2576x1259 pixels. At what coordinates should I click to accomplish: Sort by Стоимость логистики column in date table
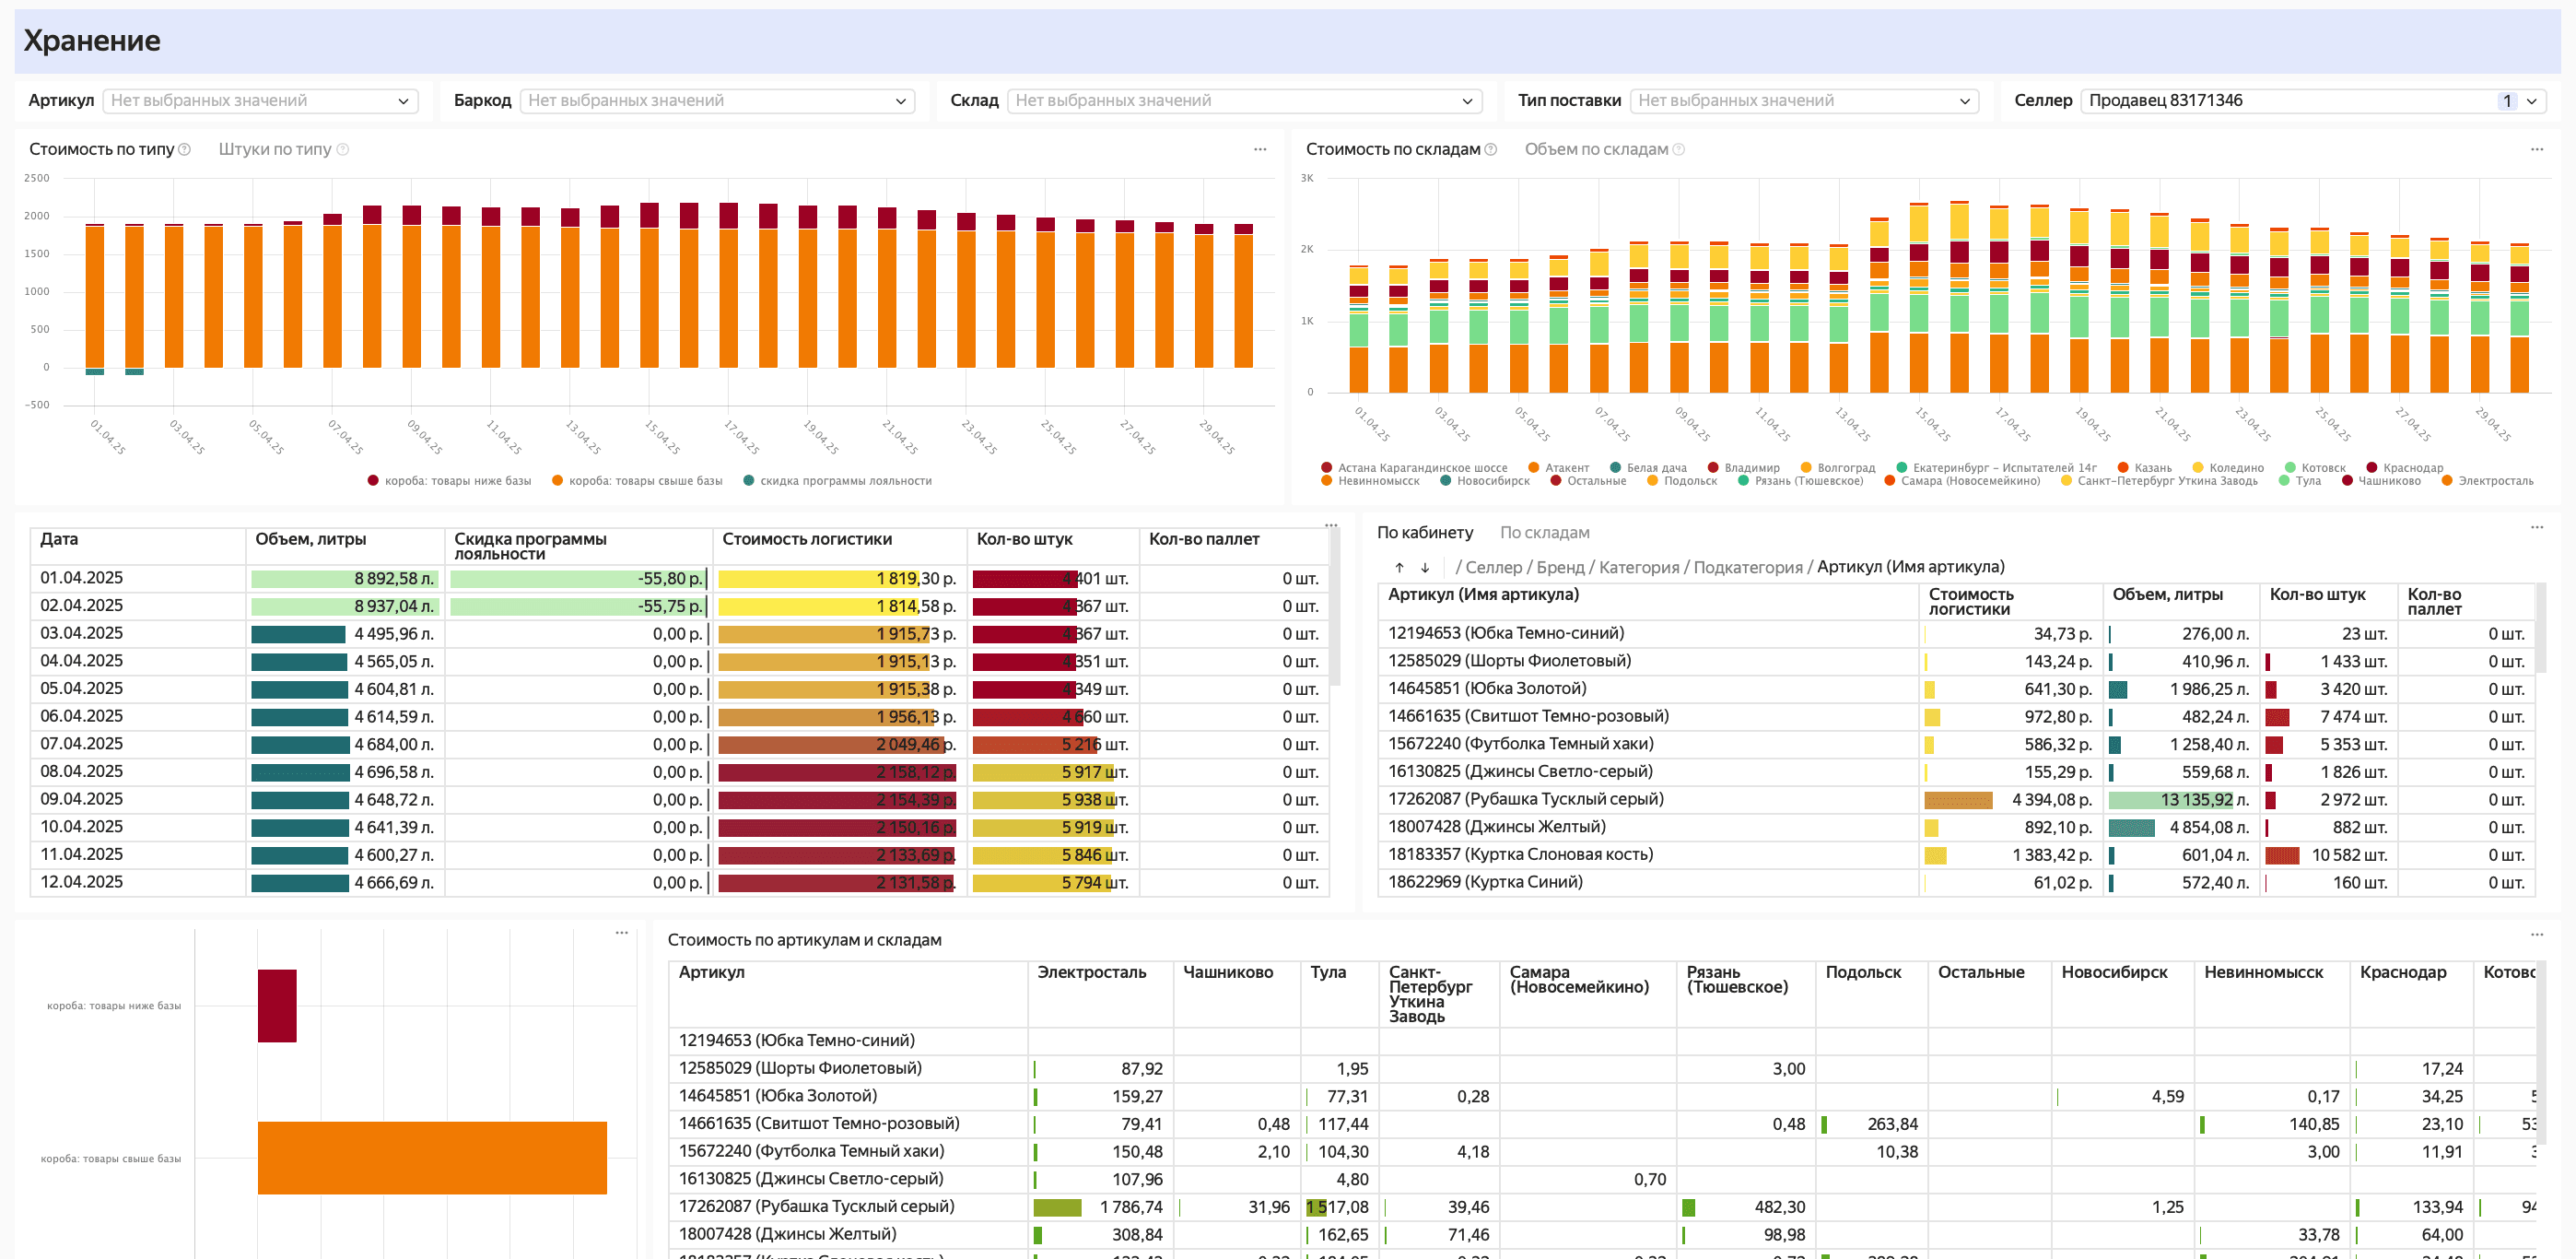coord(806,539)
